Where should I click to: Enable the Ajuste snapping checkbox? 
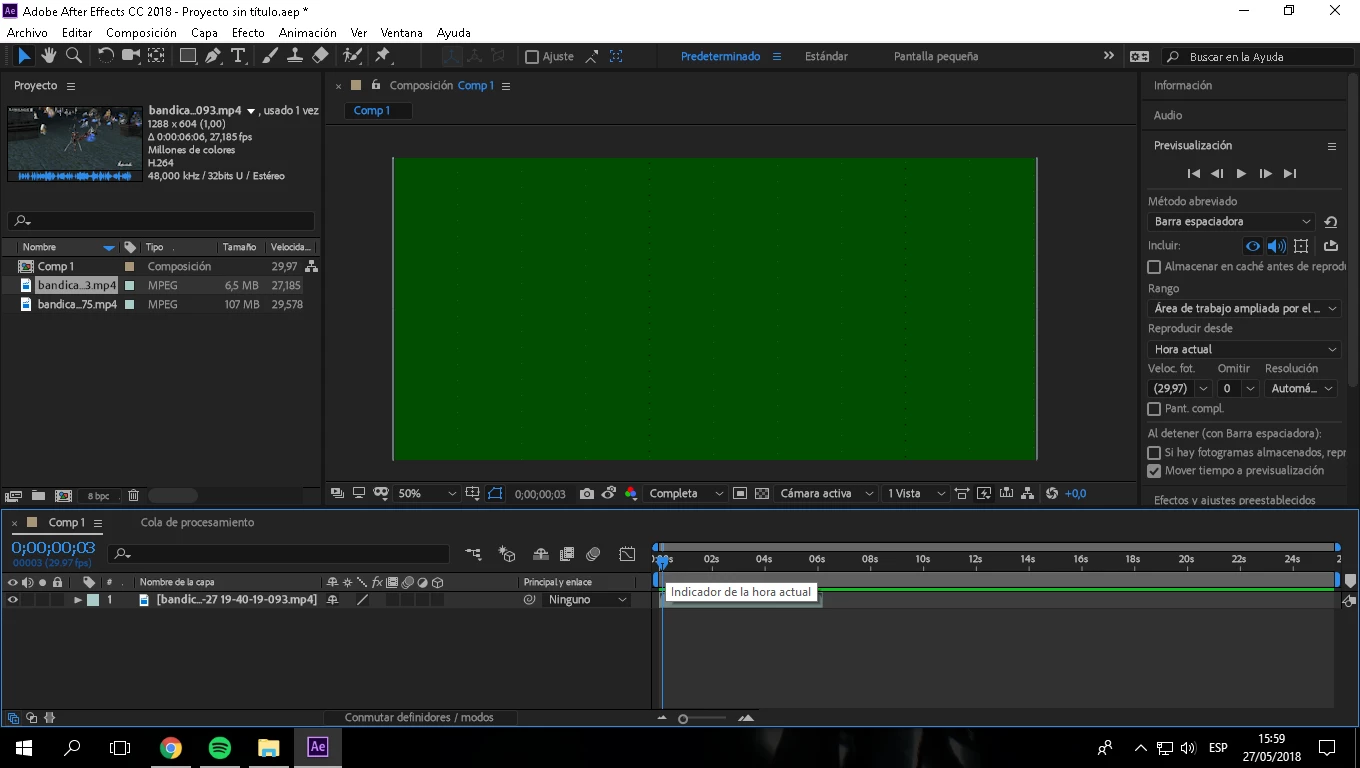tap(532, 57)
